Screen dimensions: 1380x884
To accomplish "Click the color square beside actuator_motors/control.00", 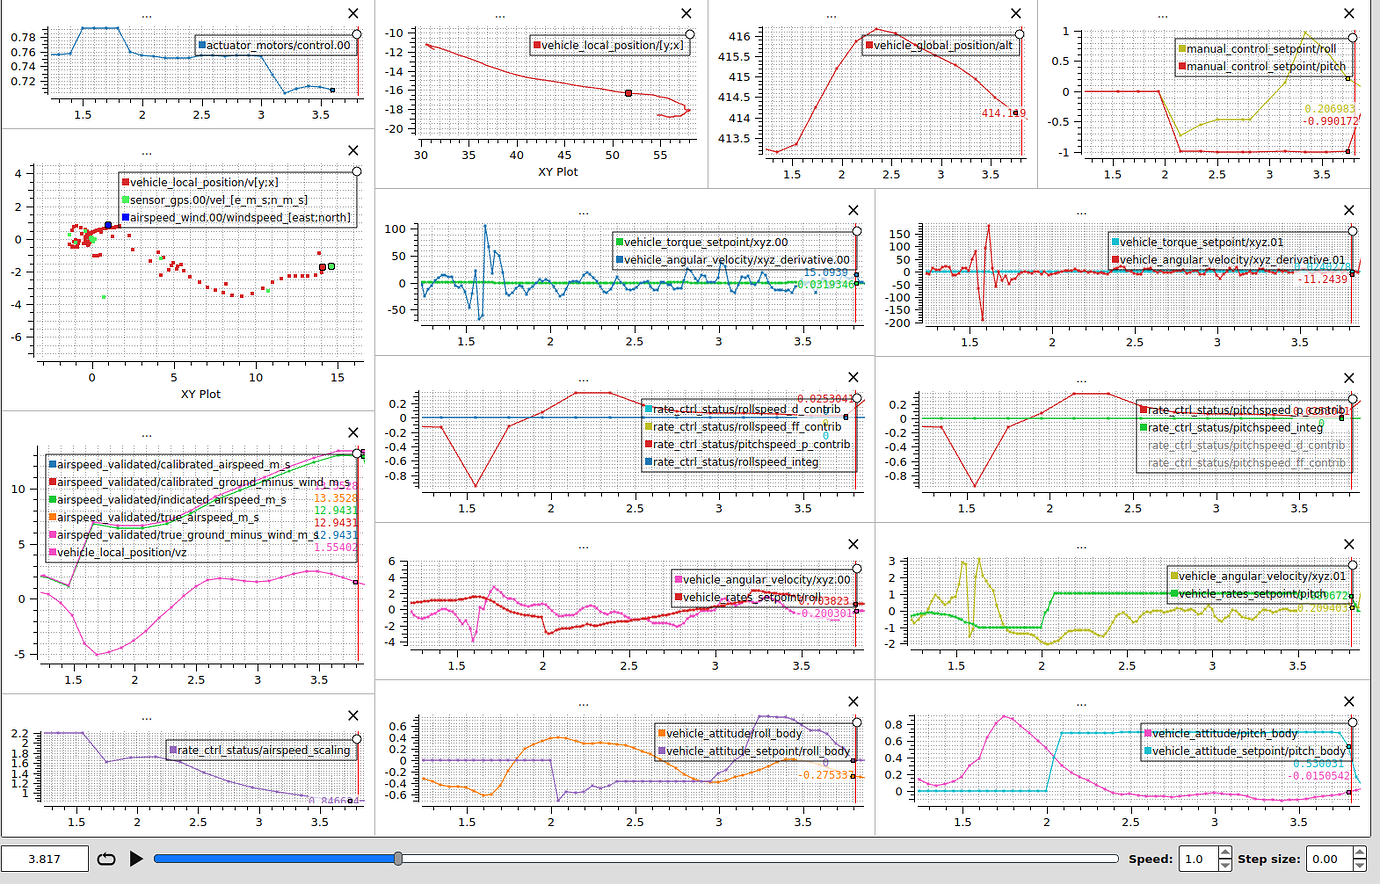I will (x=201, y=45).
